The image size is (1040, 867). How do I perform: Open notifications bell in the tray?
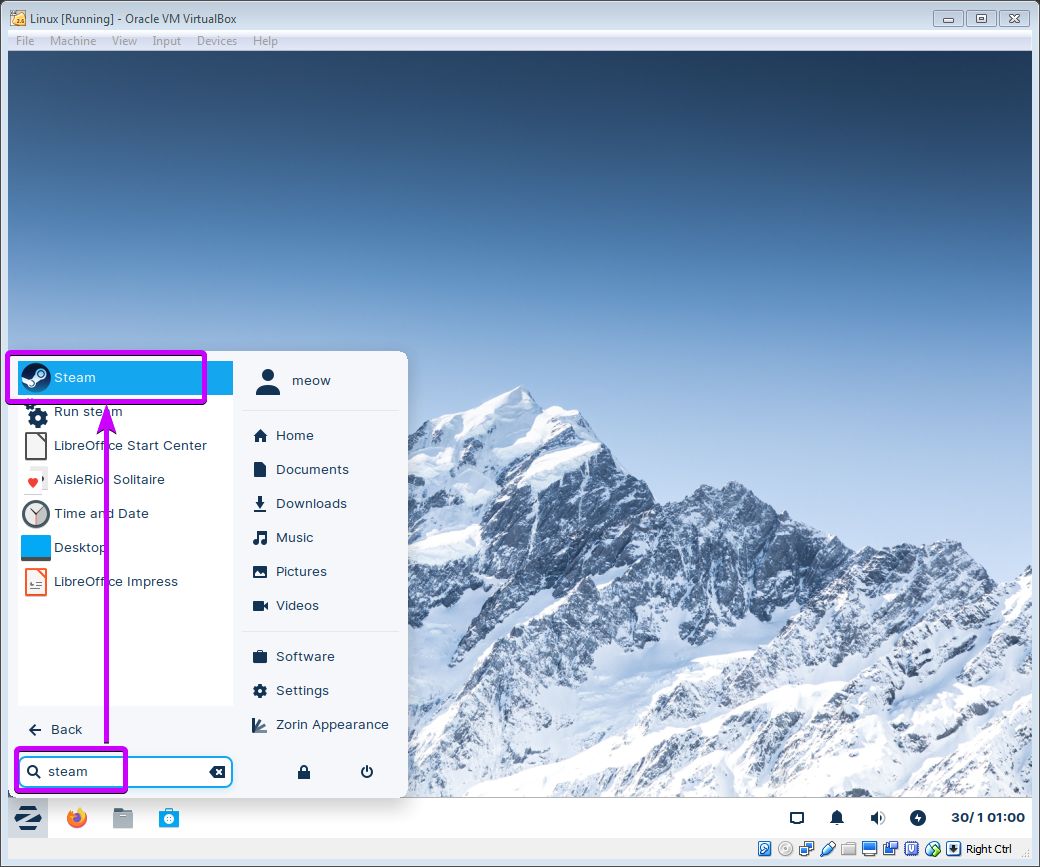[837, 818]
